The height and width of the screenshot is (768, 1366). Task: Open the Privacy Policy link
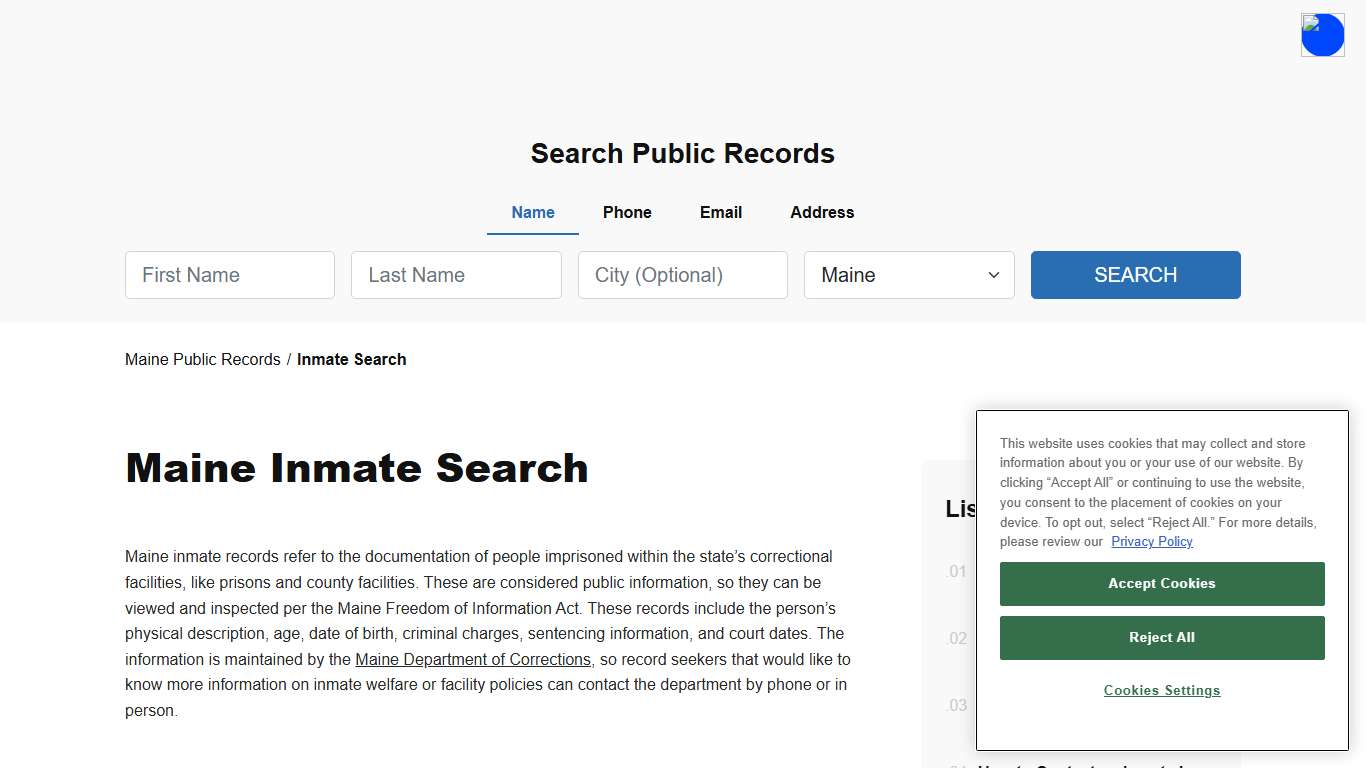(1151, 541)
